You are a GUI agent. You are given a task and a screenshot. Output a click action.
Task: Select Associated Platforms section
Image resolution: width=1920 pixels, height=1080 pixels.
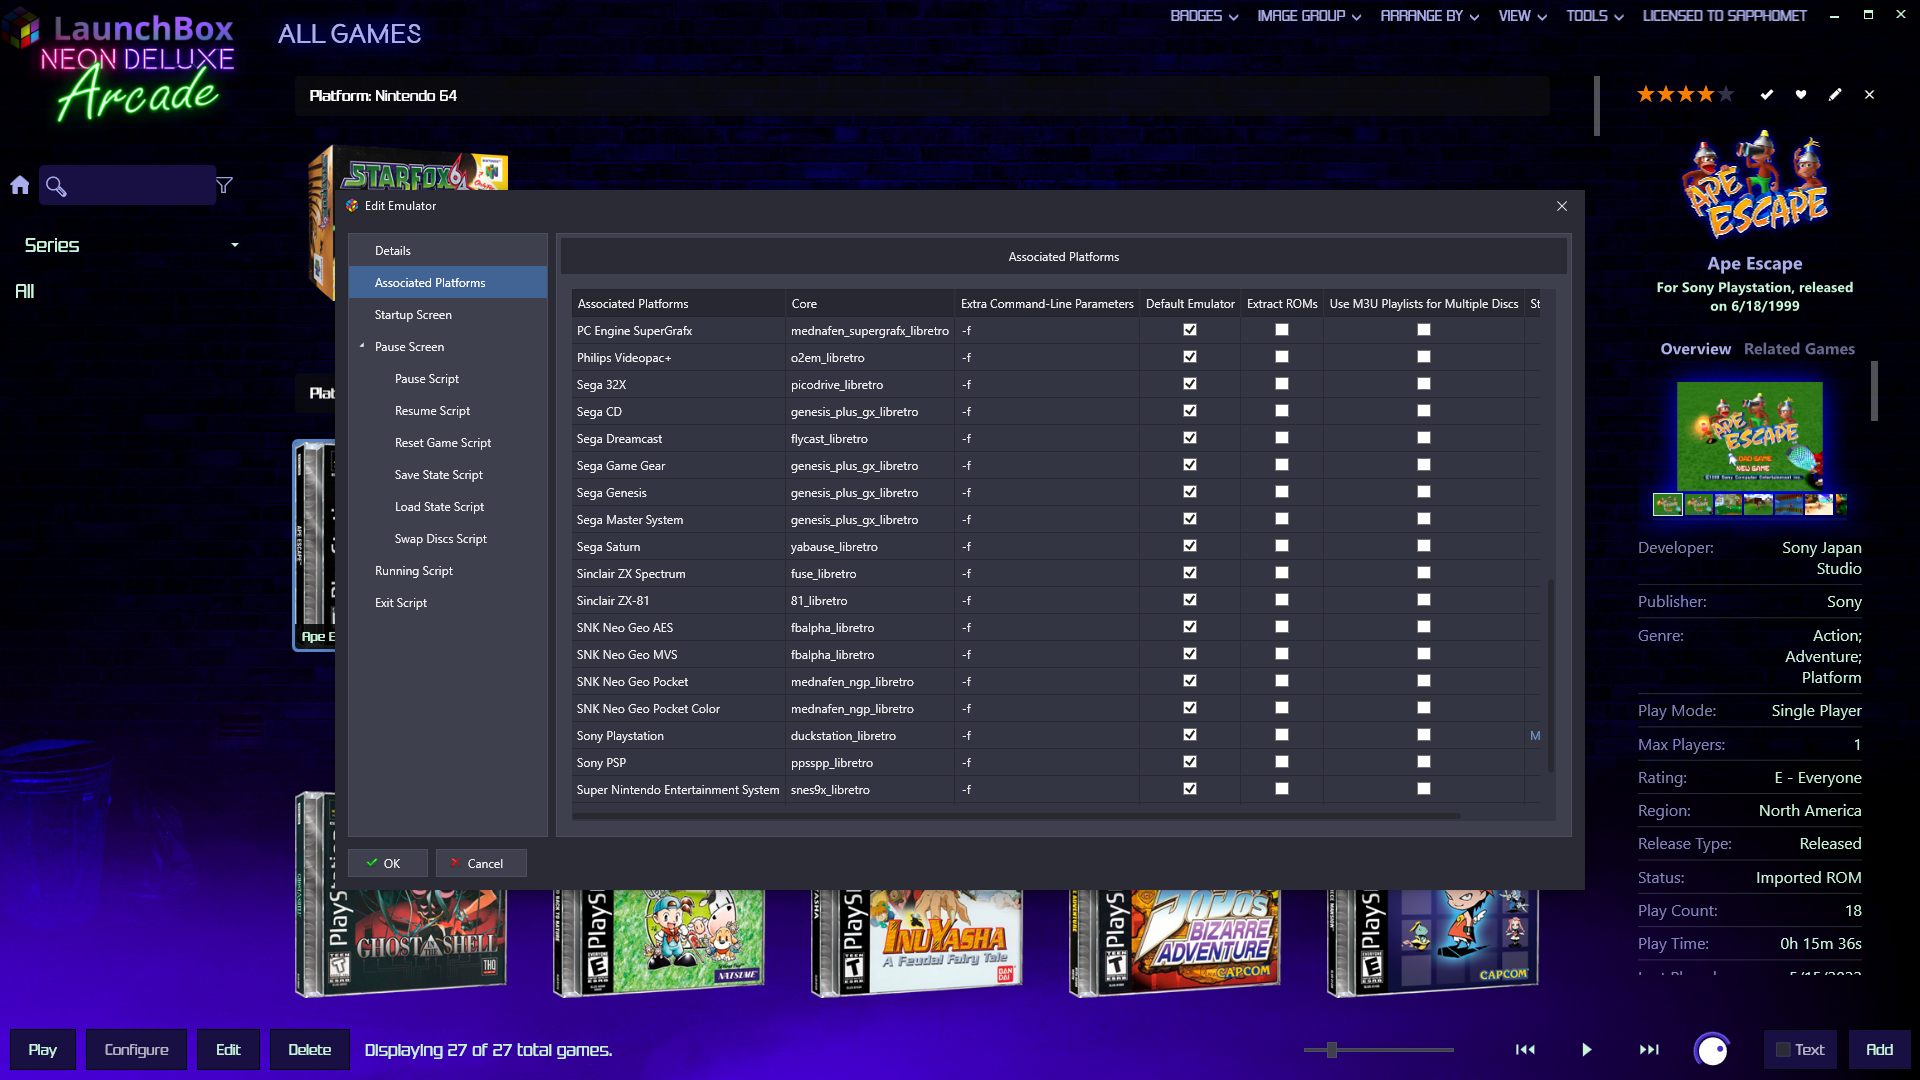(448, 283)
